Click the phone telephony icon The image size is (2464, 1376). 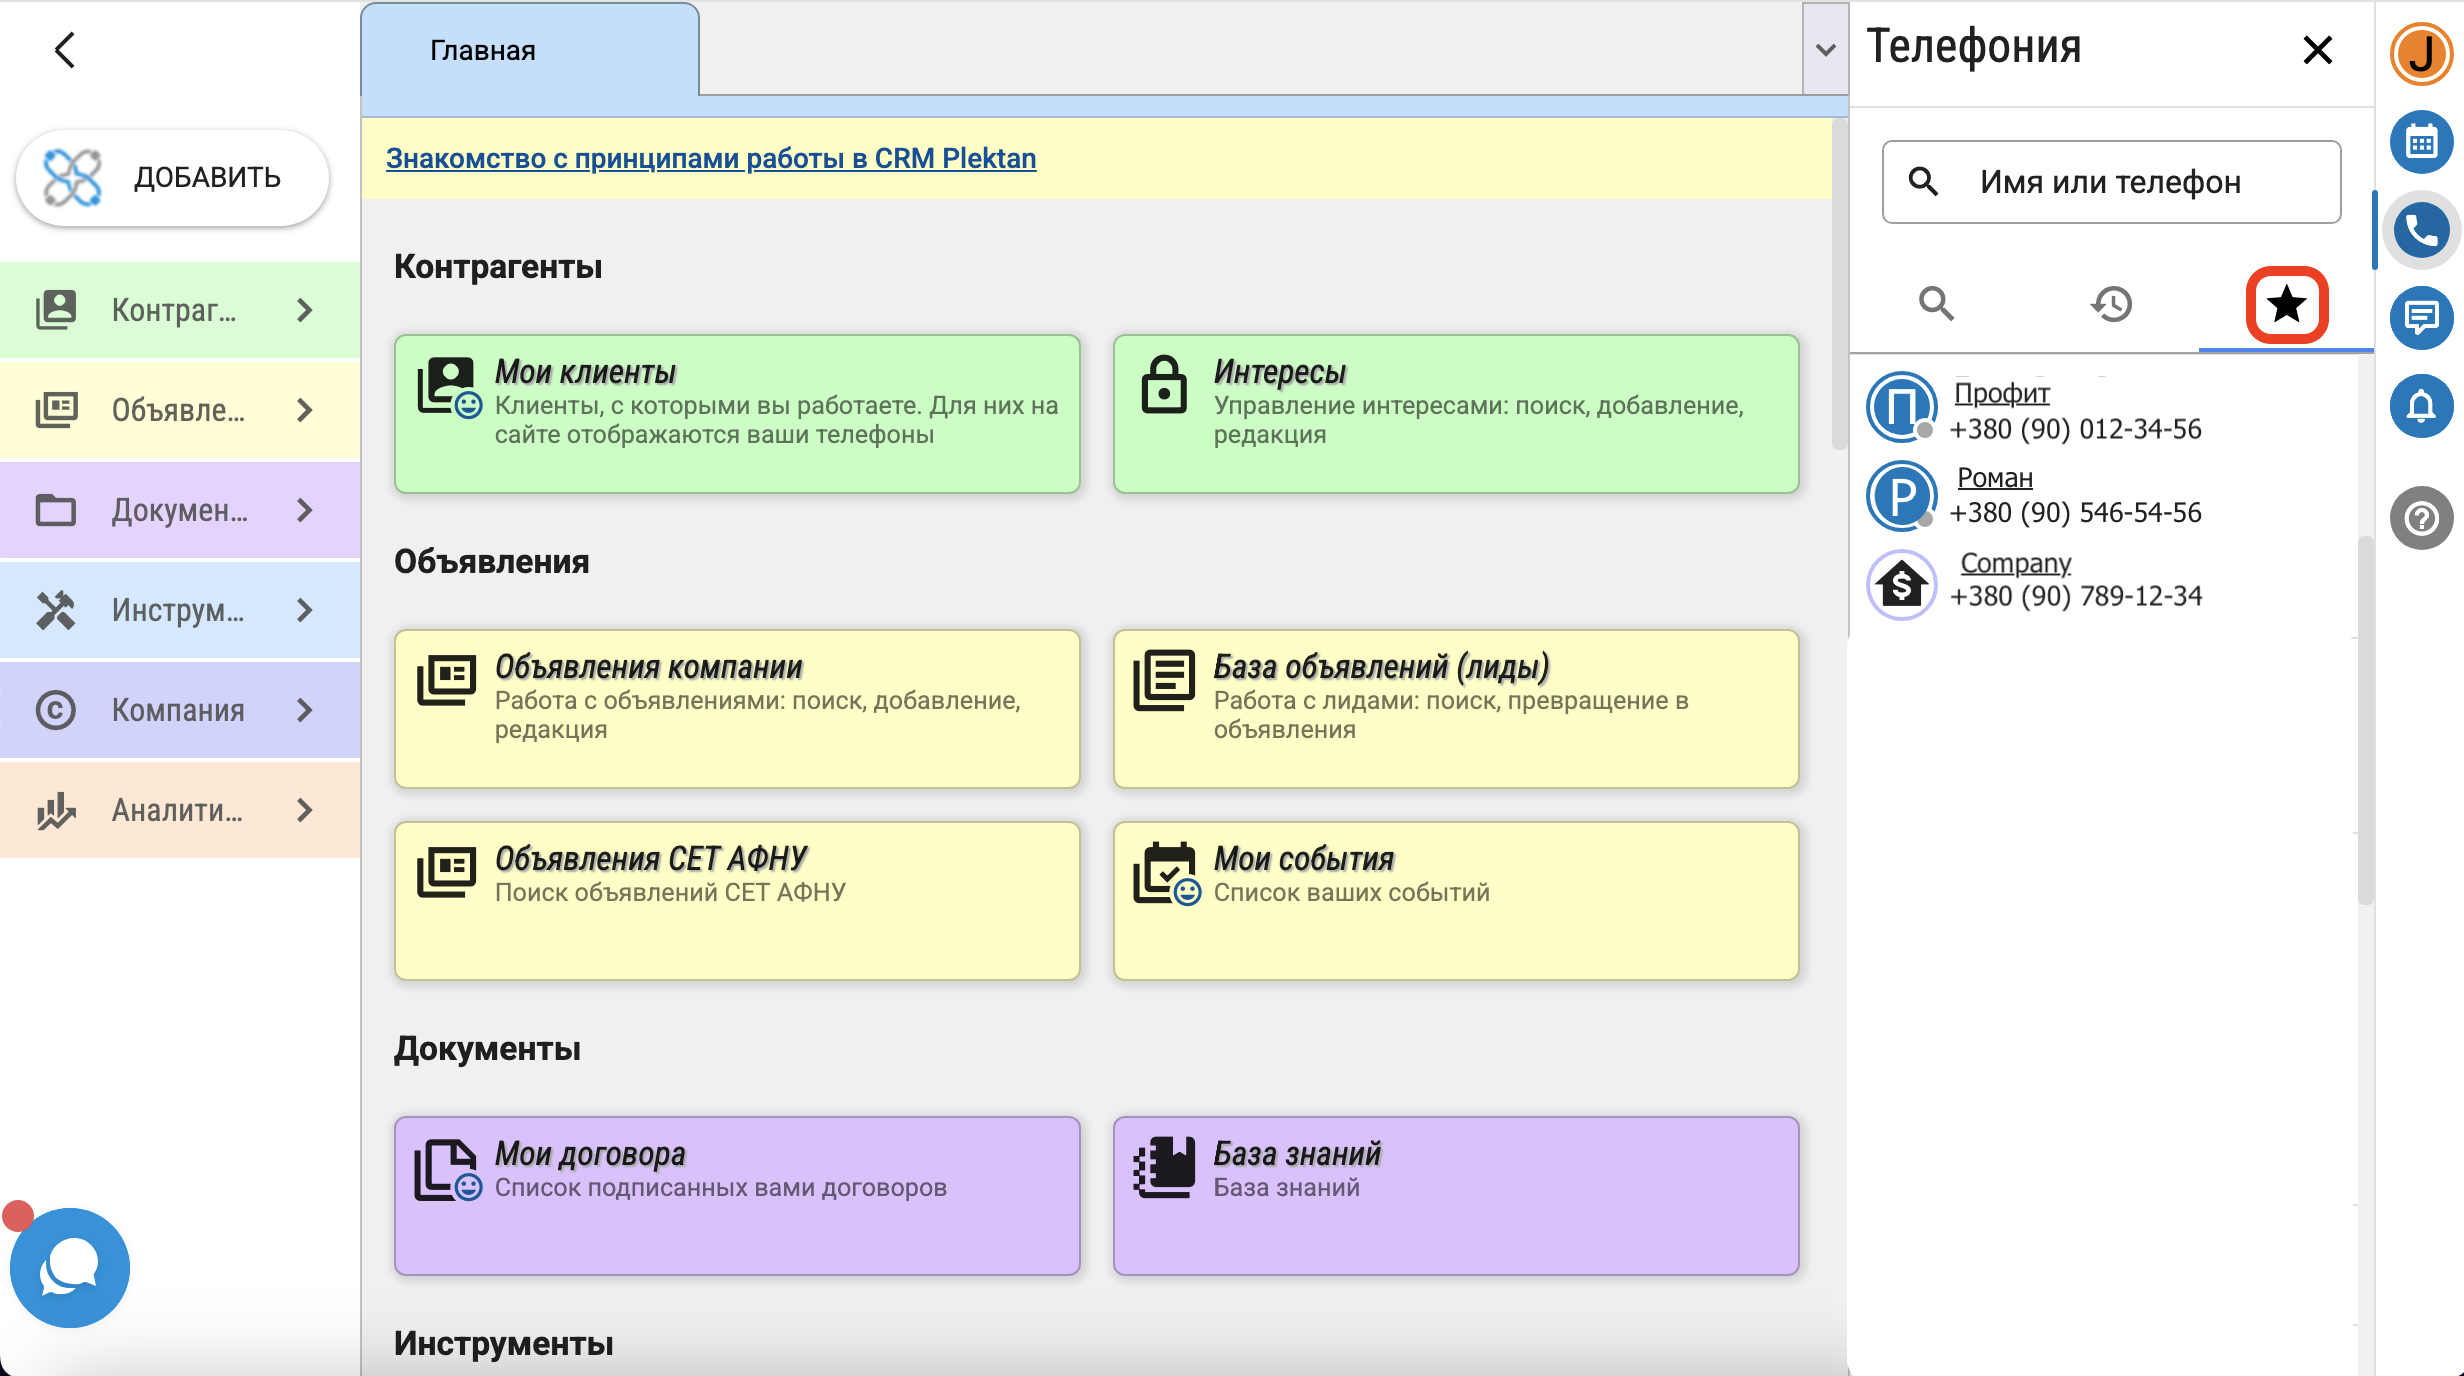click(2421, 231)
